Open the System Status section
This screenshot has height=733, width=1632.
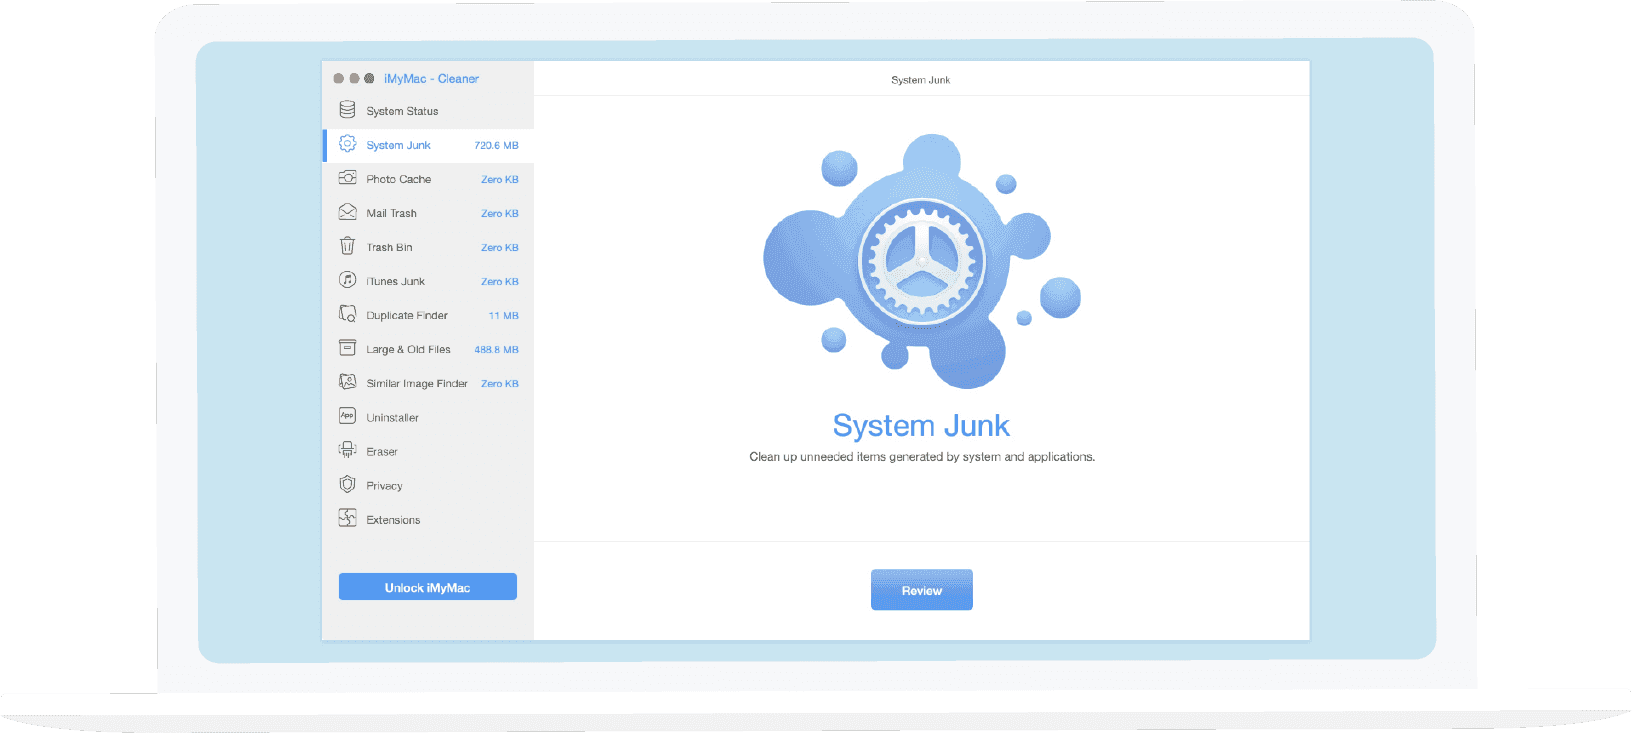(428, 111)
